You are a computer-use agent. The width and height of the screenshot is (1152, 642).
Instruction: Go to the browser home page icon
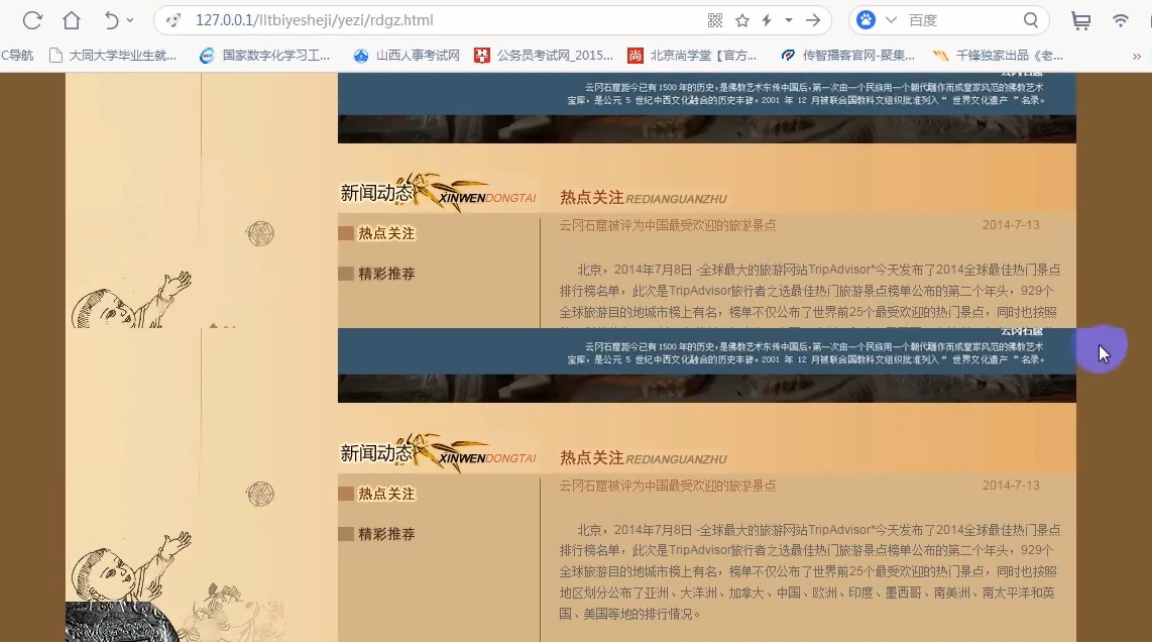[71, 20]
